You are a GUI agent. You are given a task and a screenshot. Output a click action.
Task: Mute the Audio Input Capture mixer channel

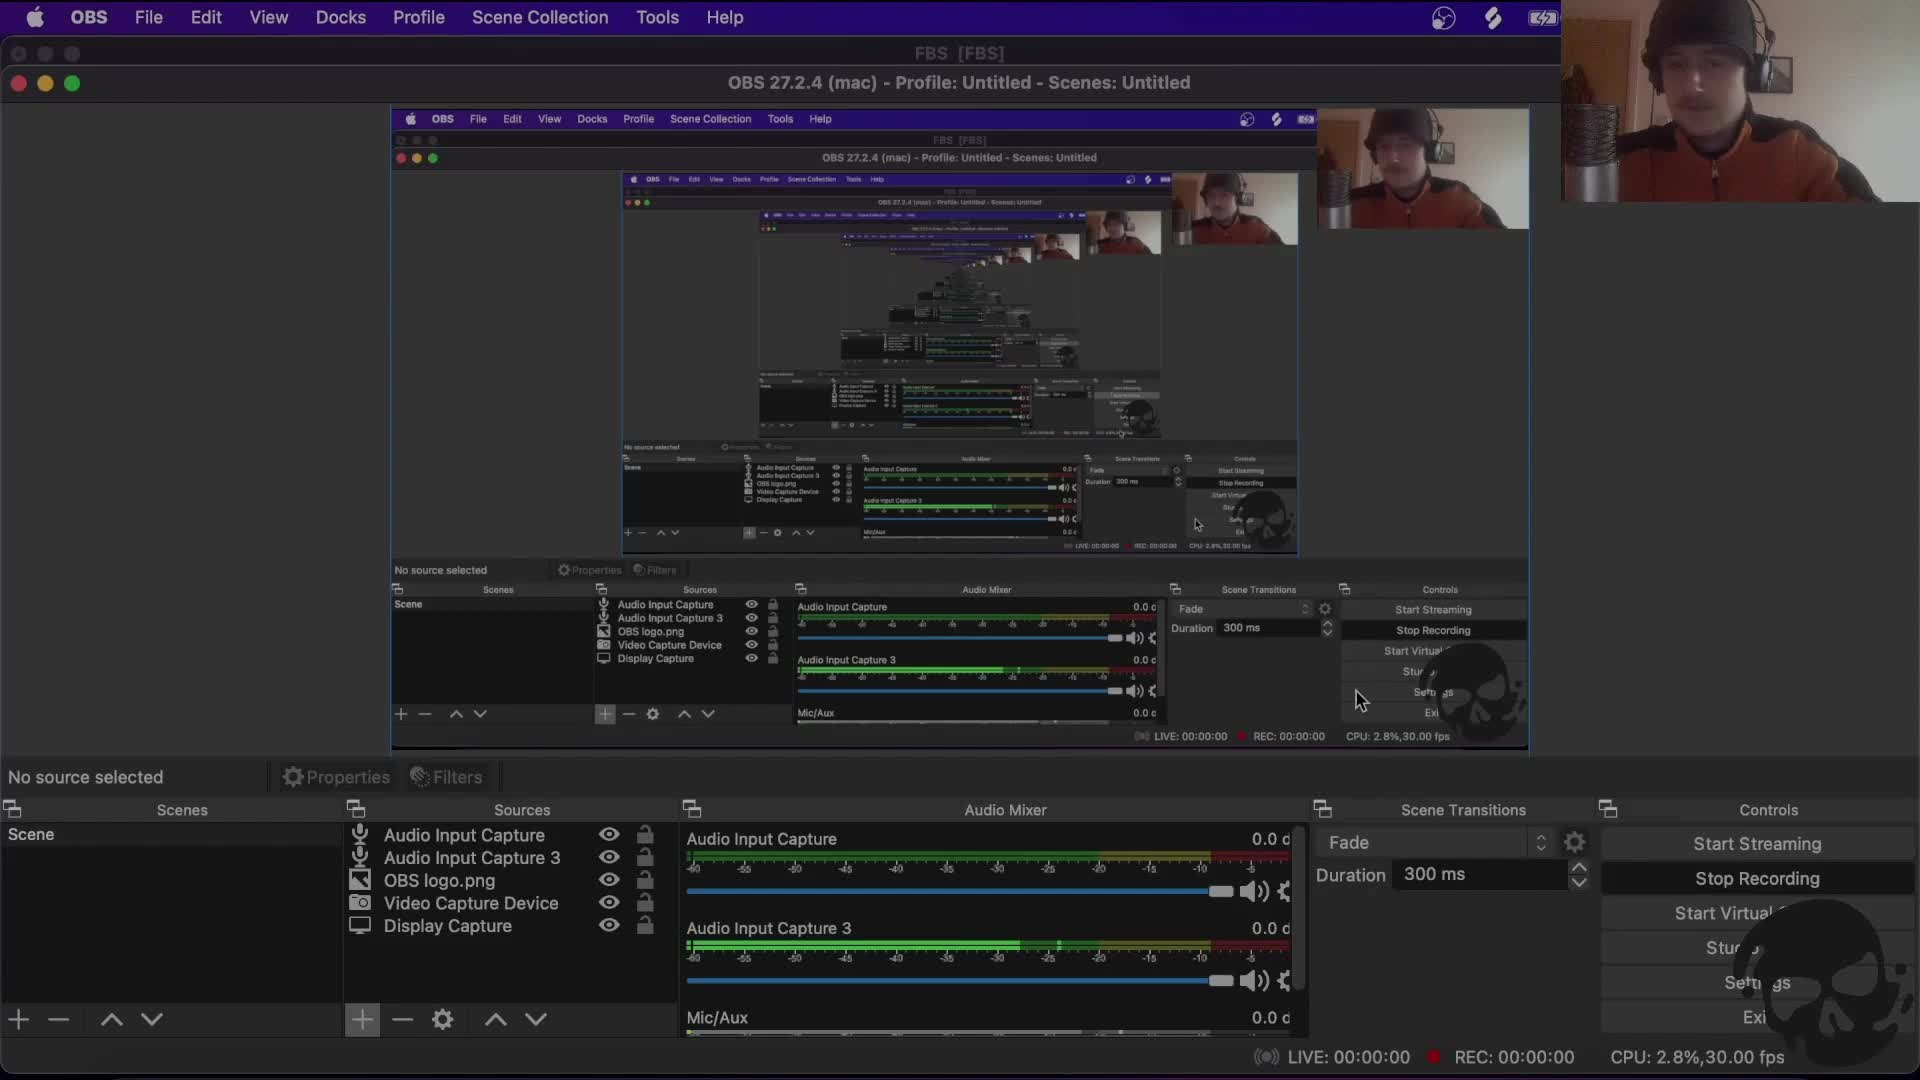tap(1253, 891)
